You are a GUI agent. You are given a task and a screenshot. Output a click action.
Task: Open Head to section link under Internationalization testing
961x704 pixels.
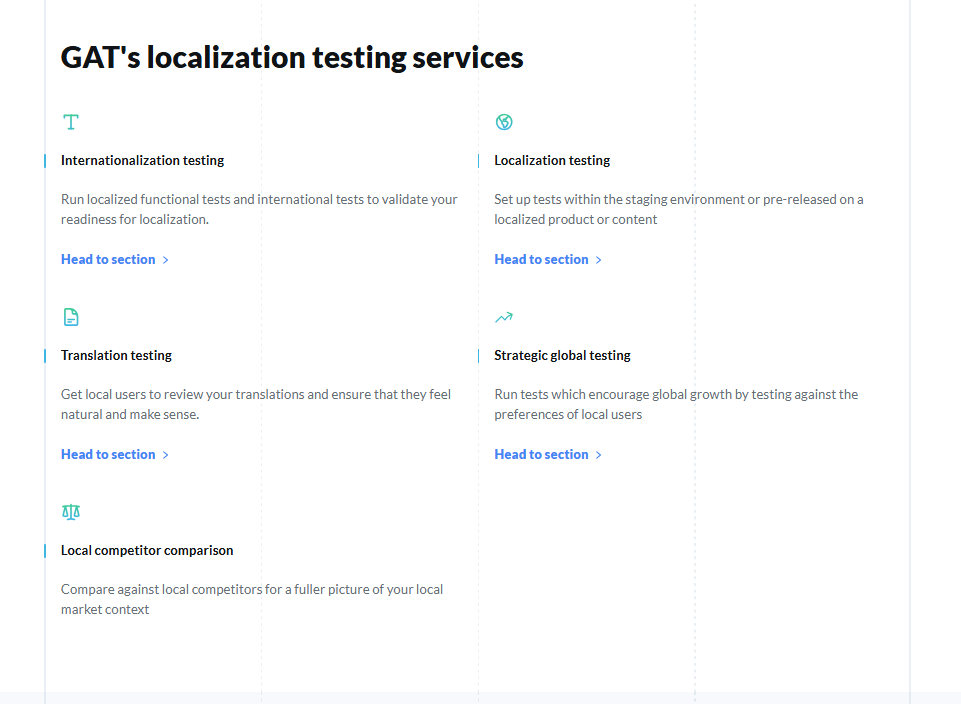click(108, 259)
